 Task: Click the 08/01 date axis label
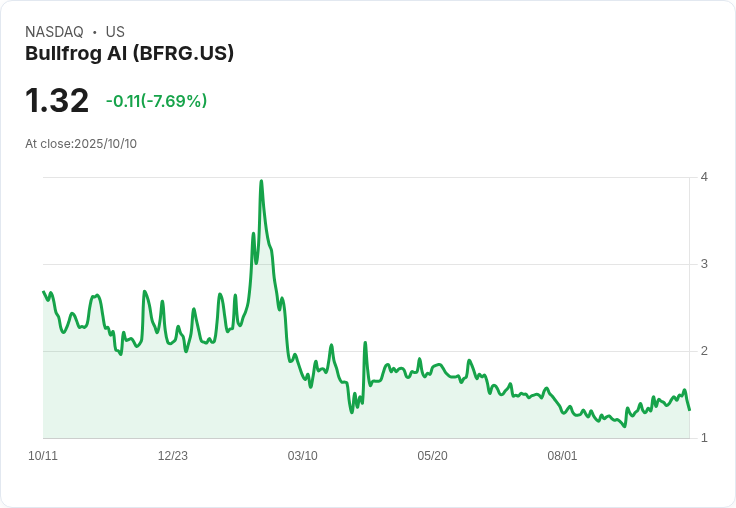pyautogui.click(x=562, y=456)
